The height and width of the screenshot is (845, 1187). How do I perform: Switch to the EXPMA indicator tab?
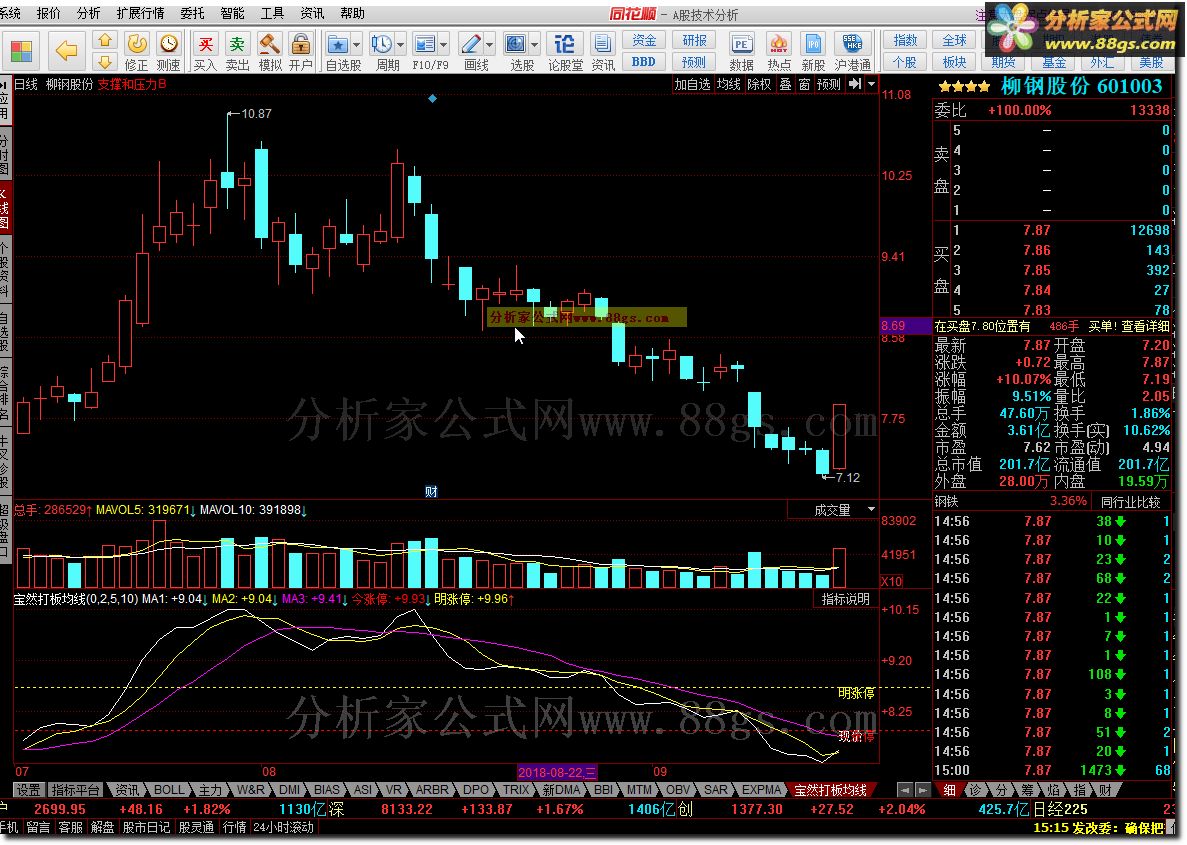(761, 790)
